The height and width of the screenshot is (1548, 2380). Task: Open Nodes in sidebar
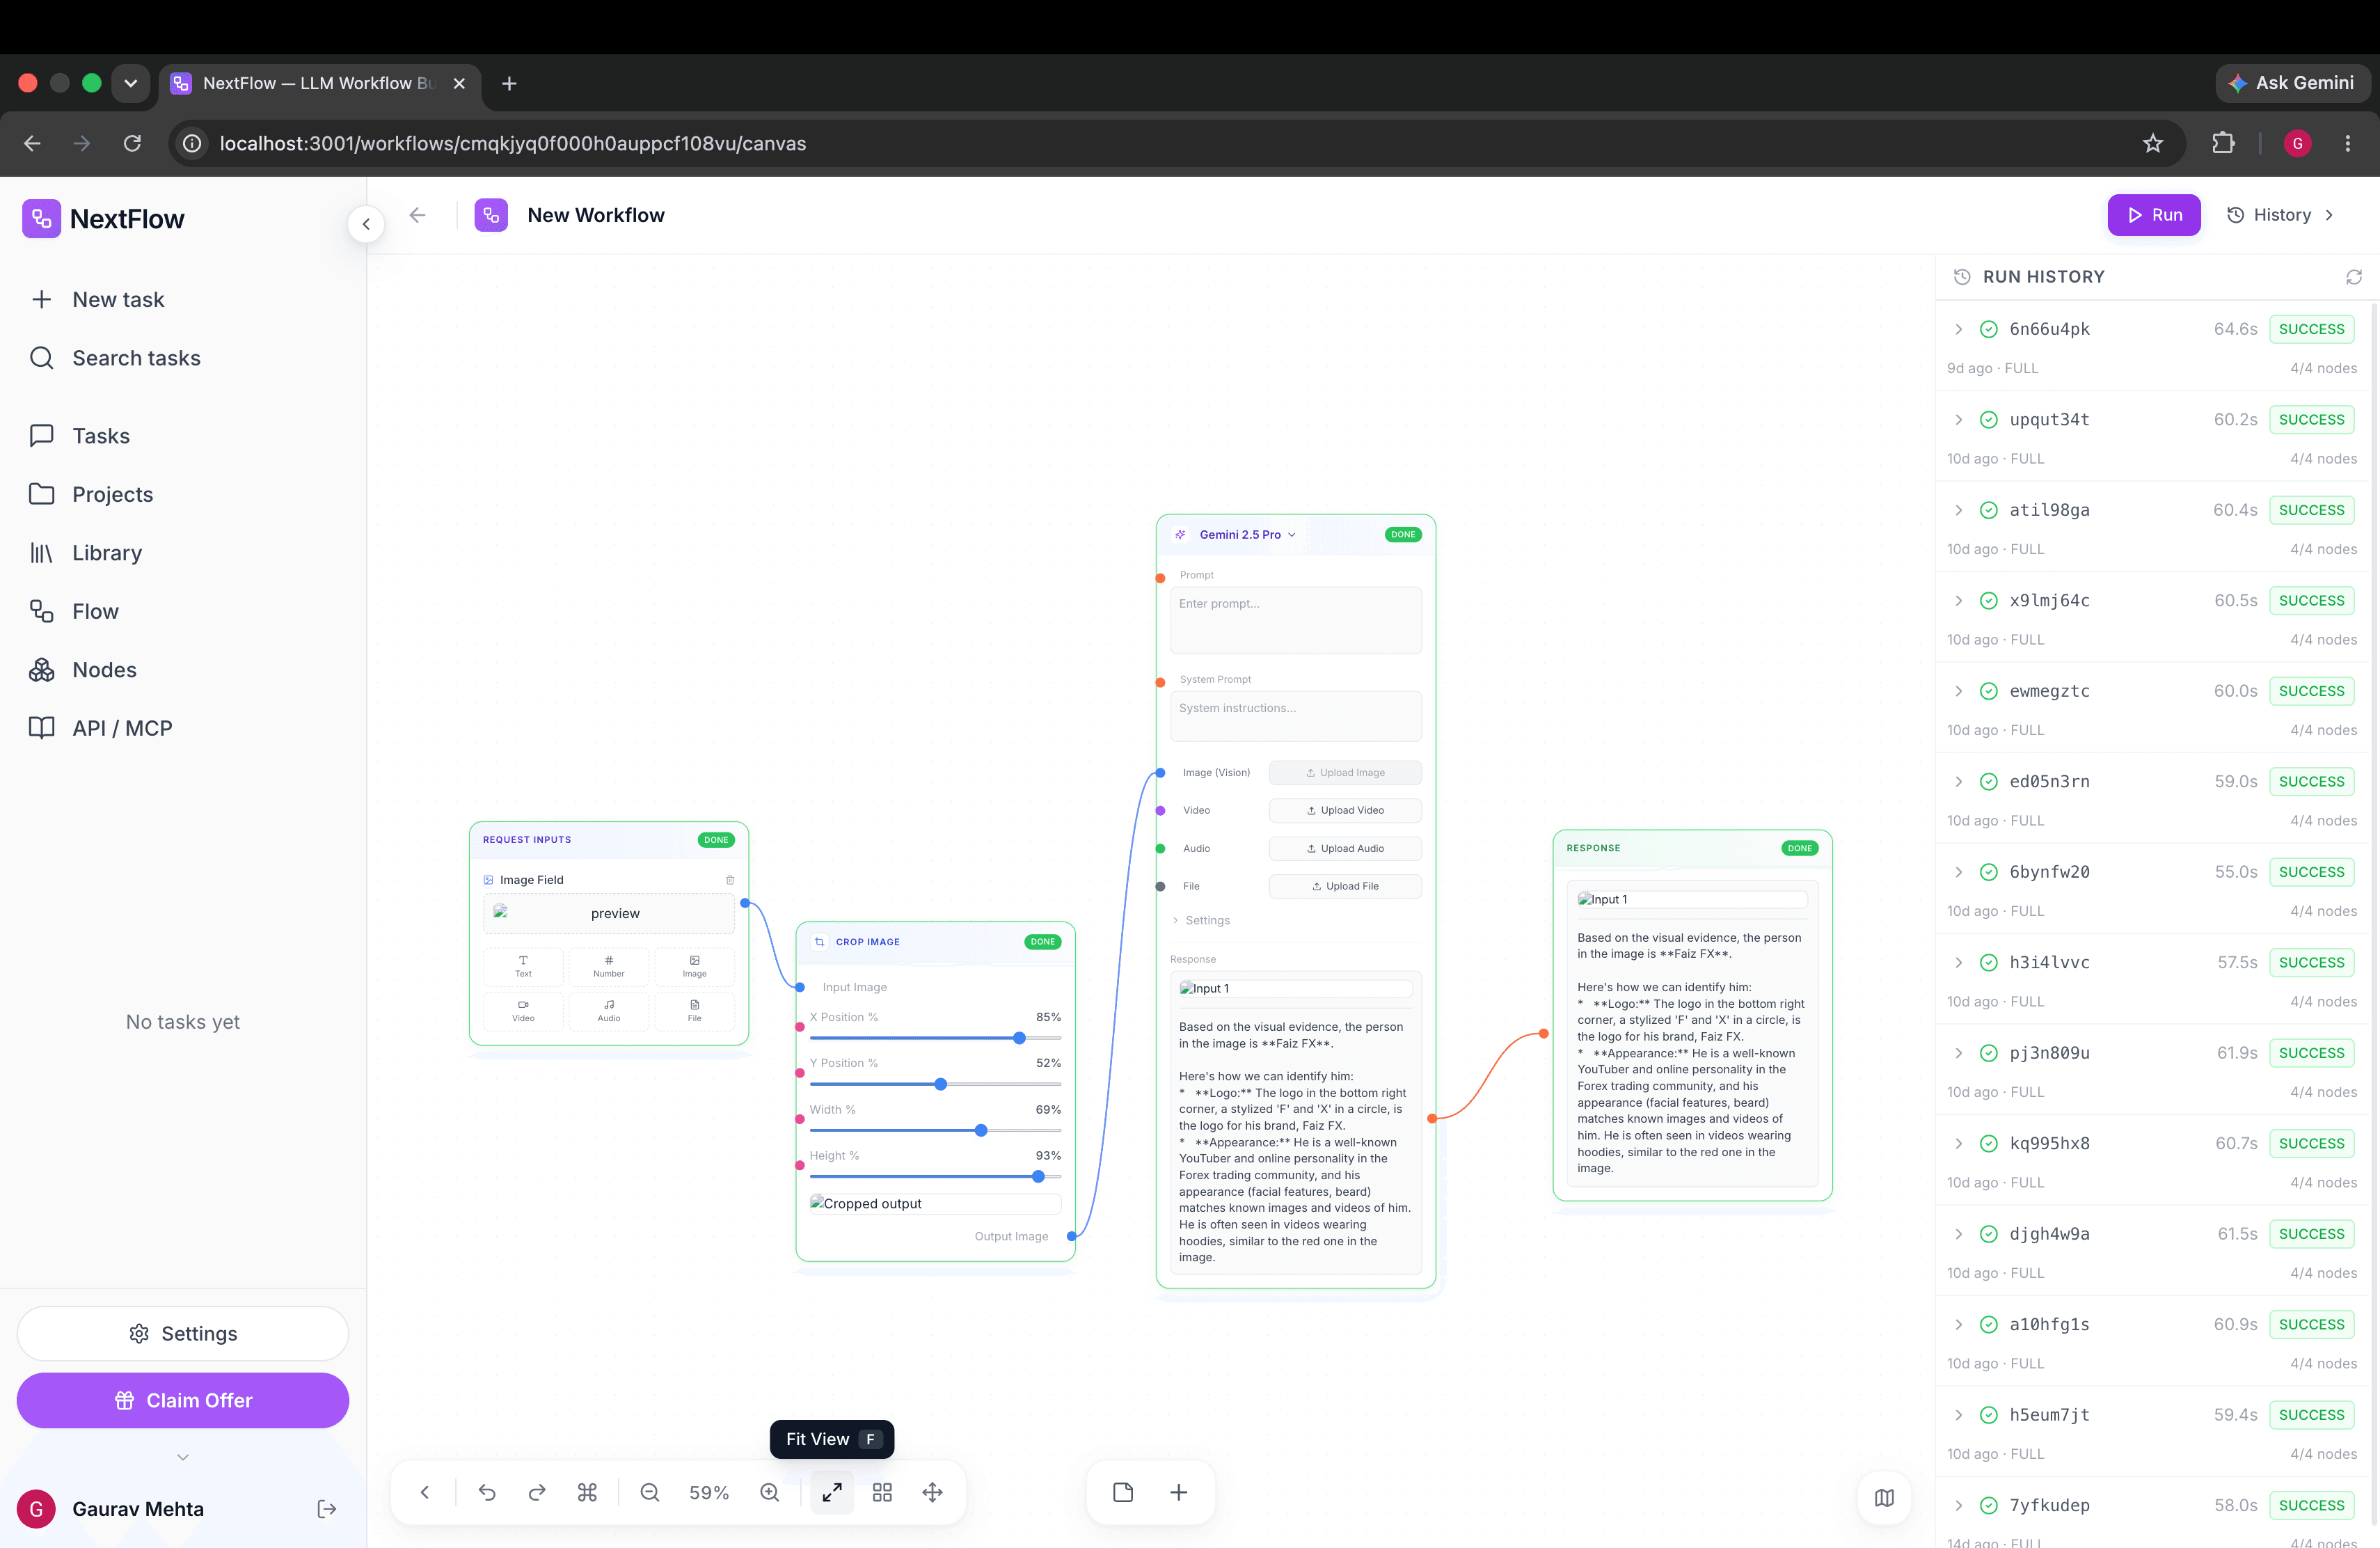point(183,670)
